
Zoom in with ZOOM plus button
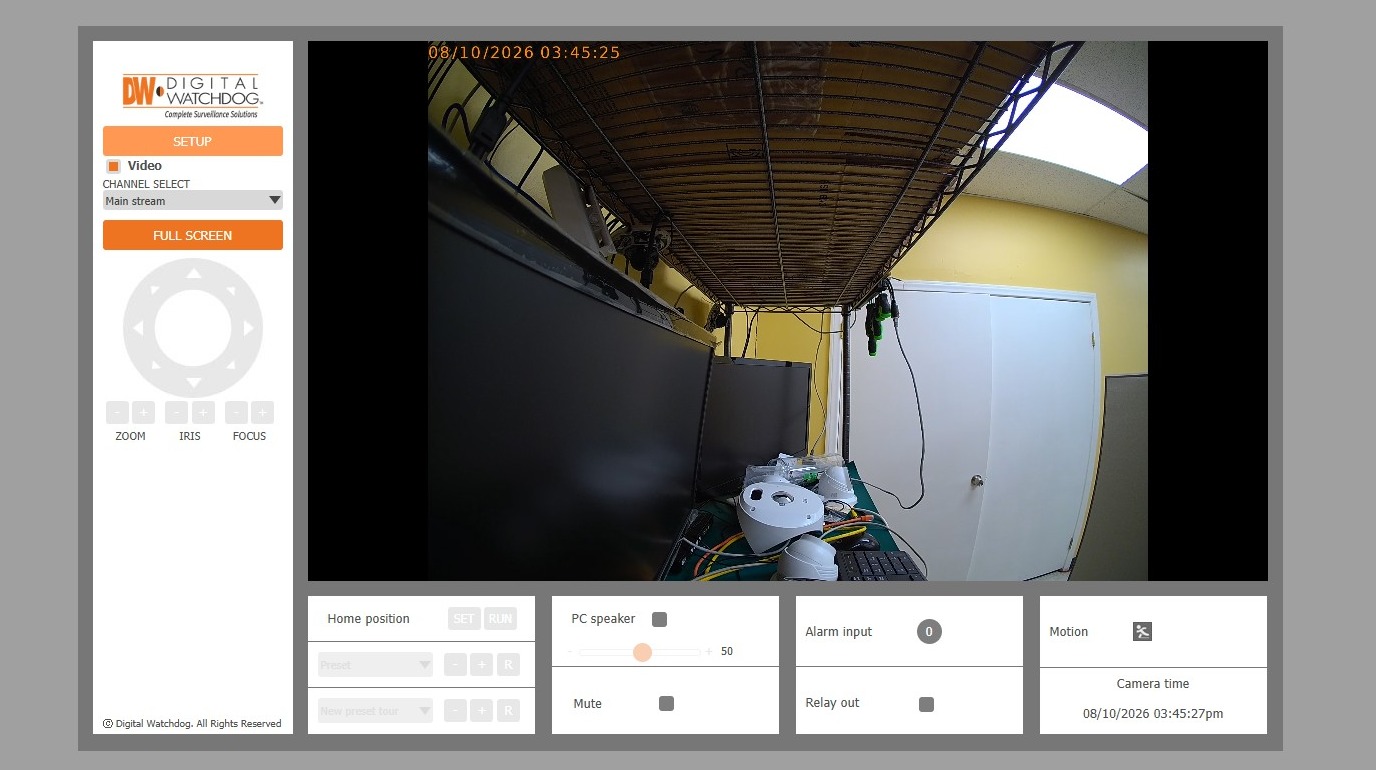[143, 412]
